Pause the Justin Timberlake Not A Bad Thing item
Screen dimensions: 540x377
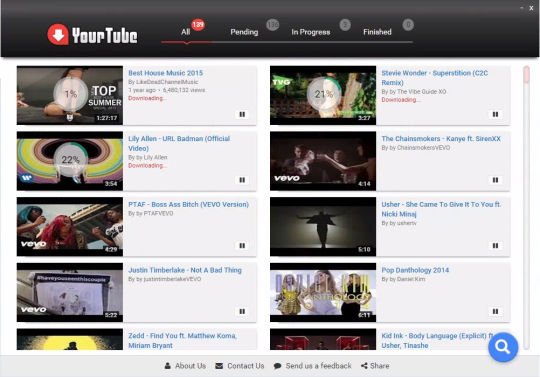point(242,312)
